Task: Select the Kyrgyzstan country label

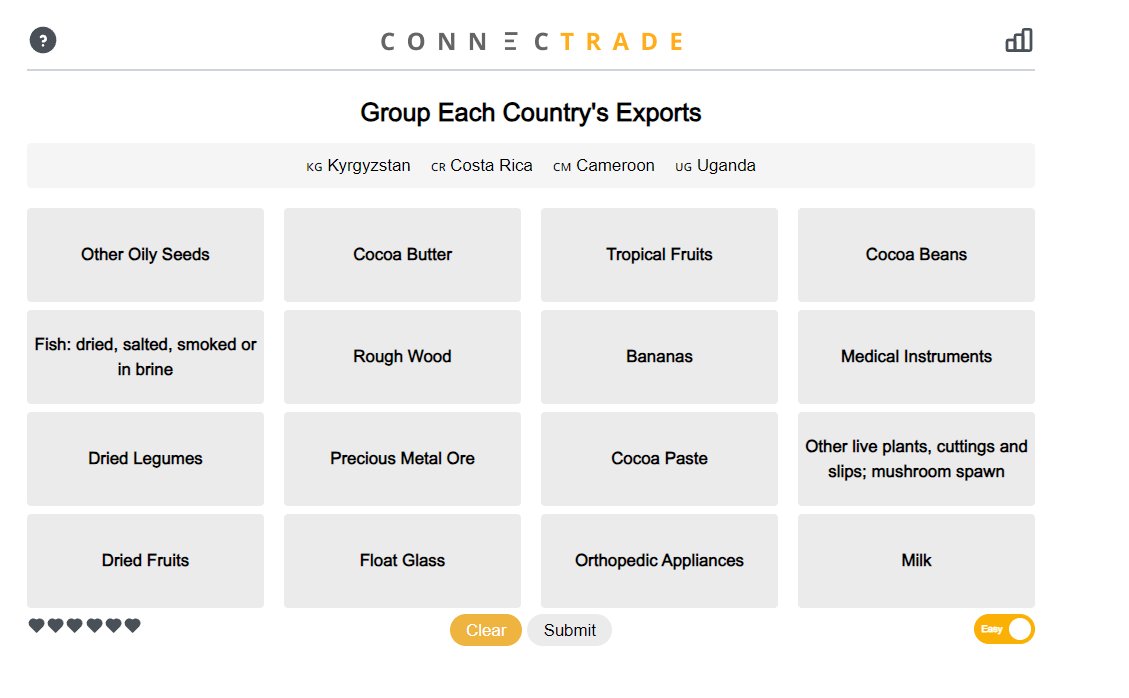Action: (x=368, y=165)
